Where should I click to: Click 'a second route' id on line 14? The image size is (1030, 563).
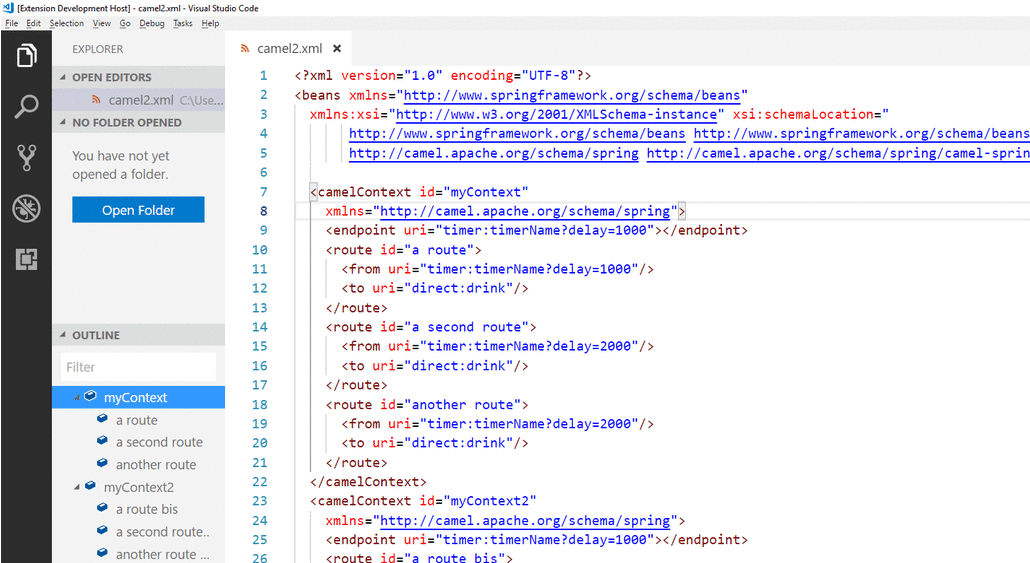466,327
